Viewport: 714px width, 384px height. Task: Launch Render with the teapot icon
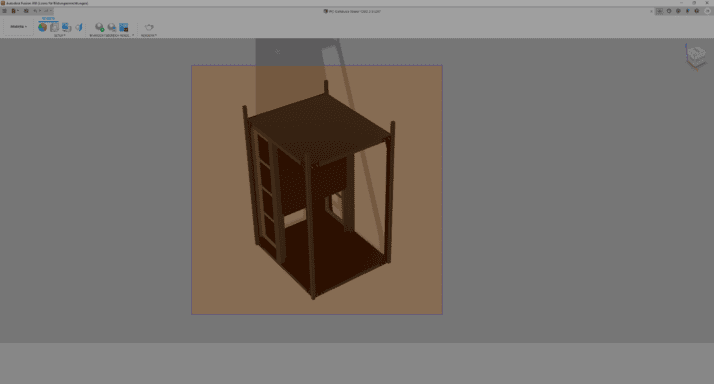(x=149, y=27)
